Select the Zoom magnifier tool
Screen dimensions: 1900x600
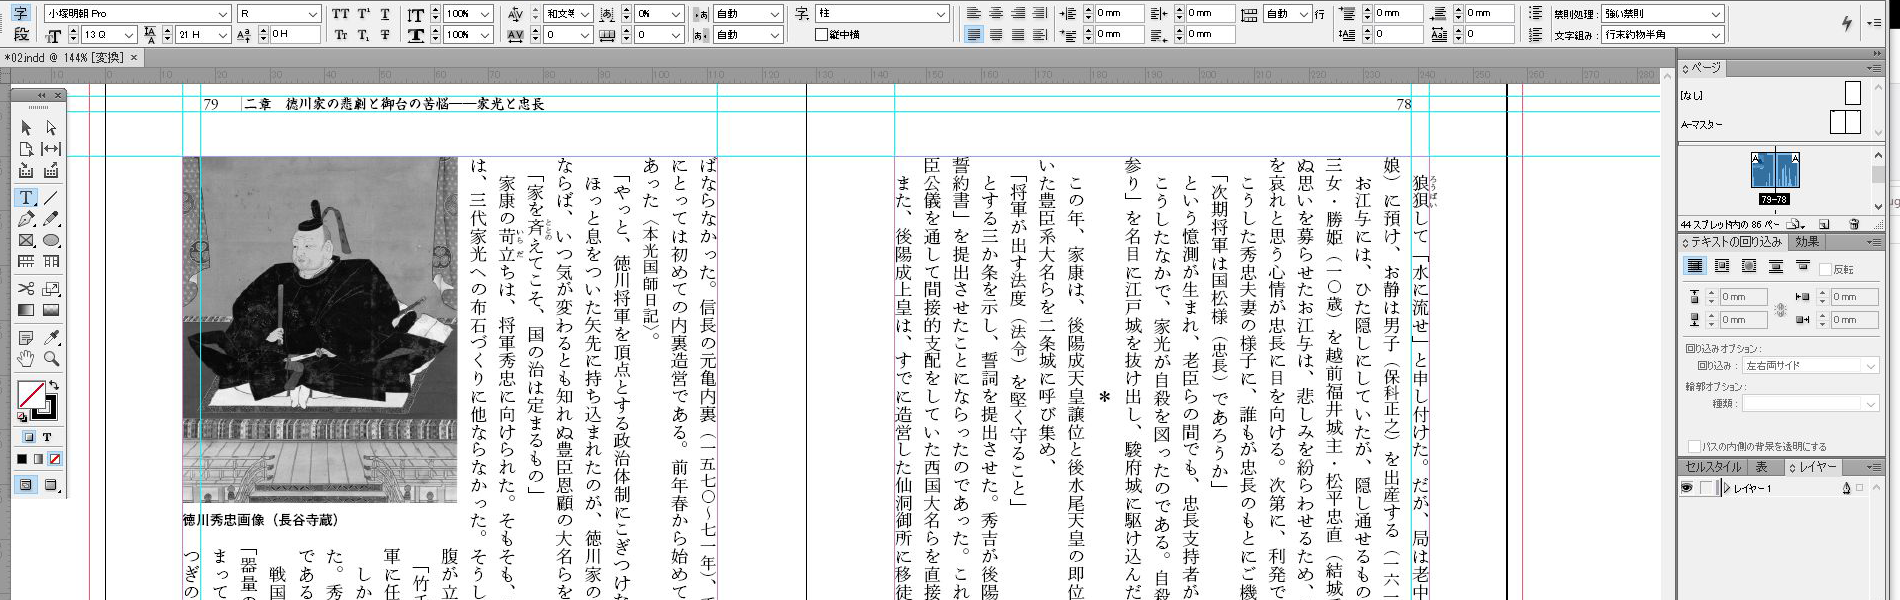(x=51, y=359)
